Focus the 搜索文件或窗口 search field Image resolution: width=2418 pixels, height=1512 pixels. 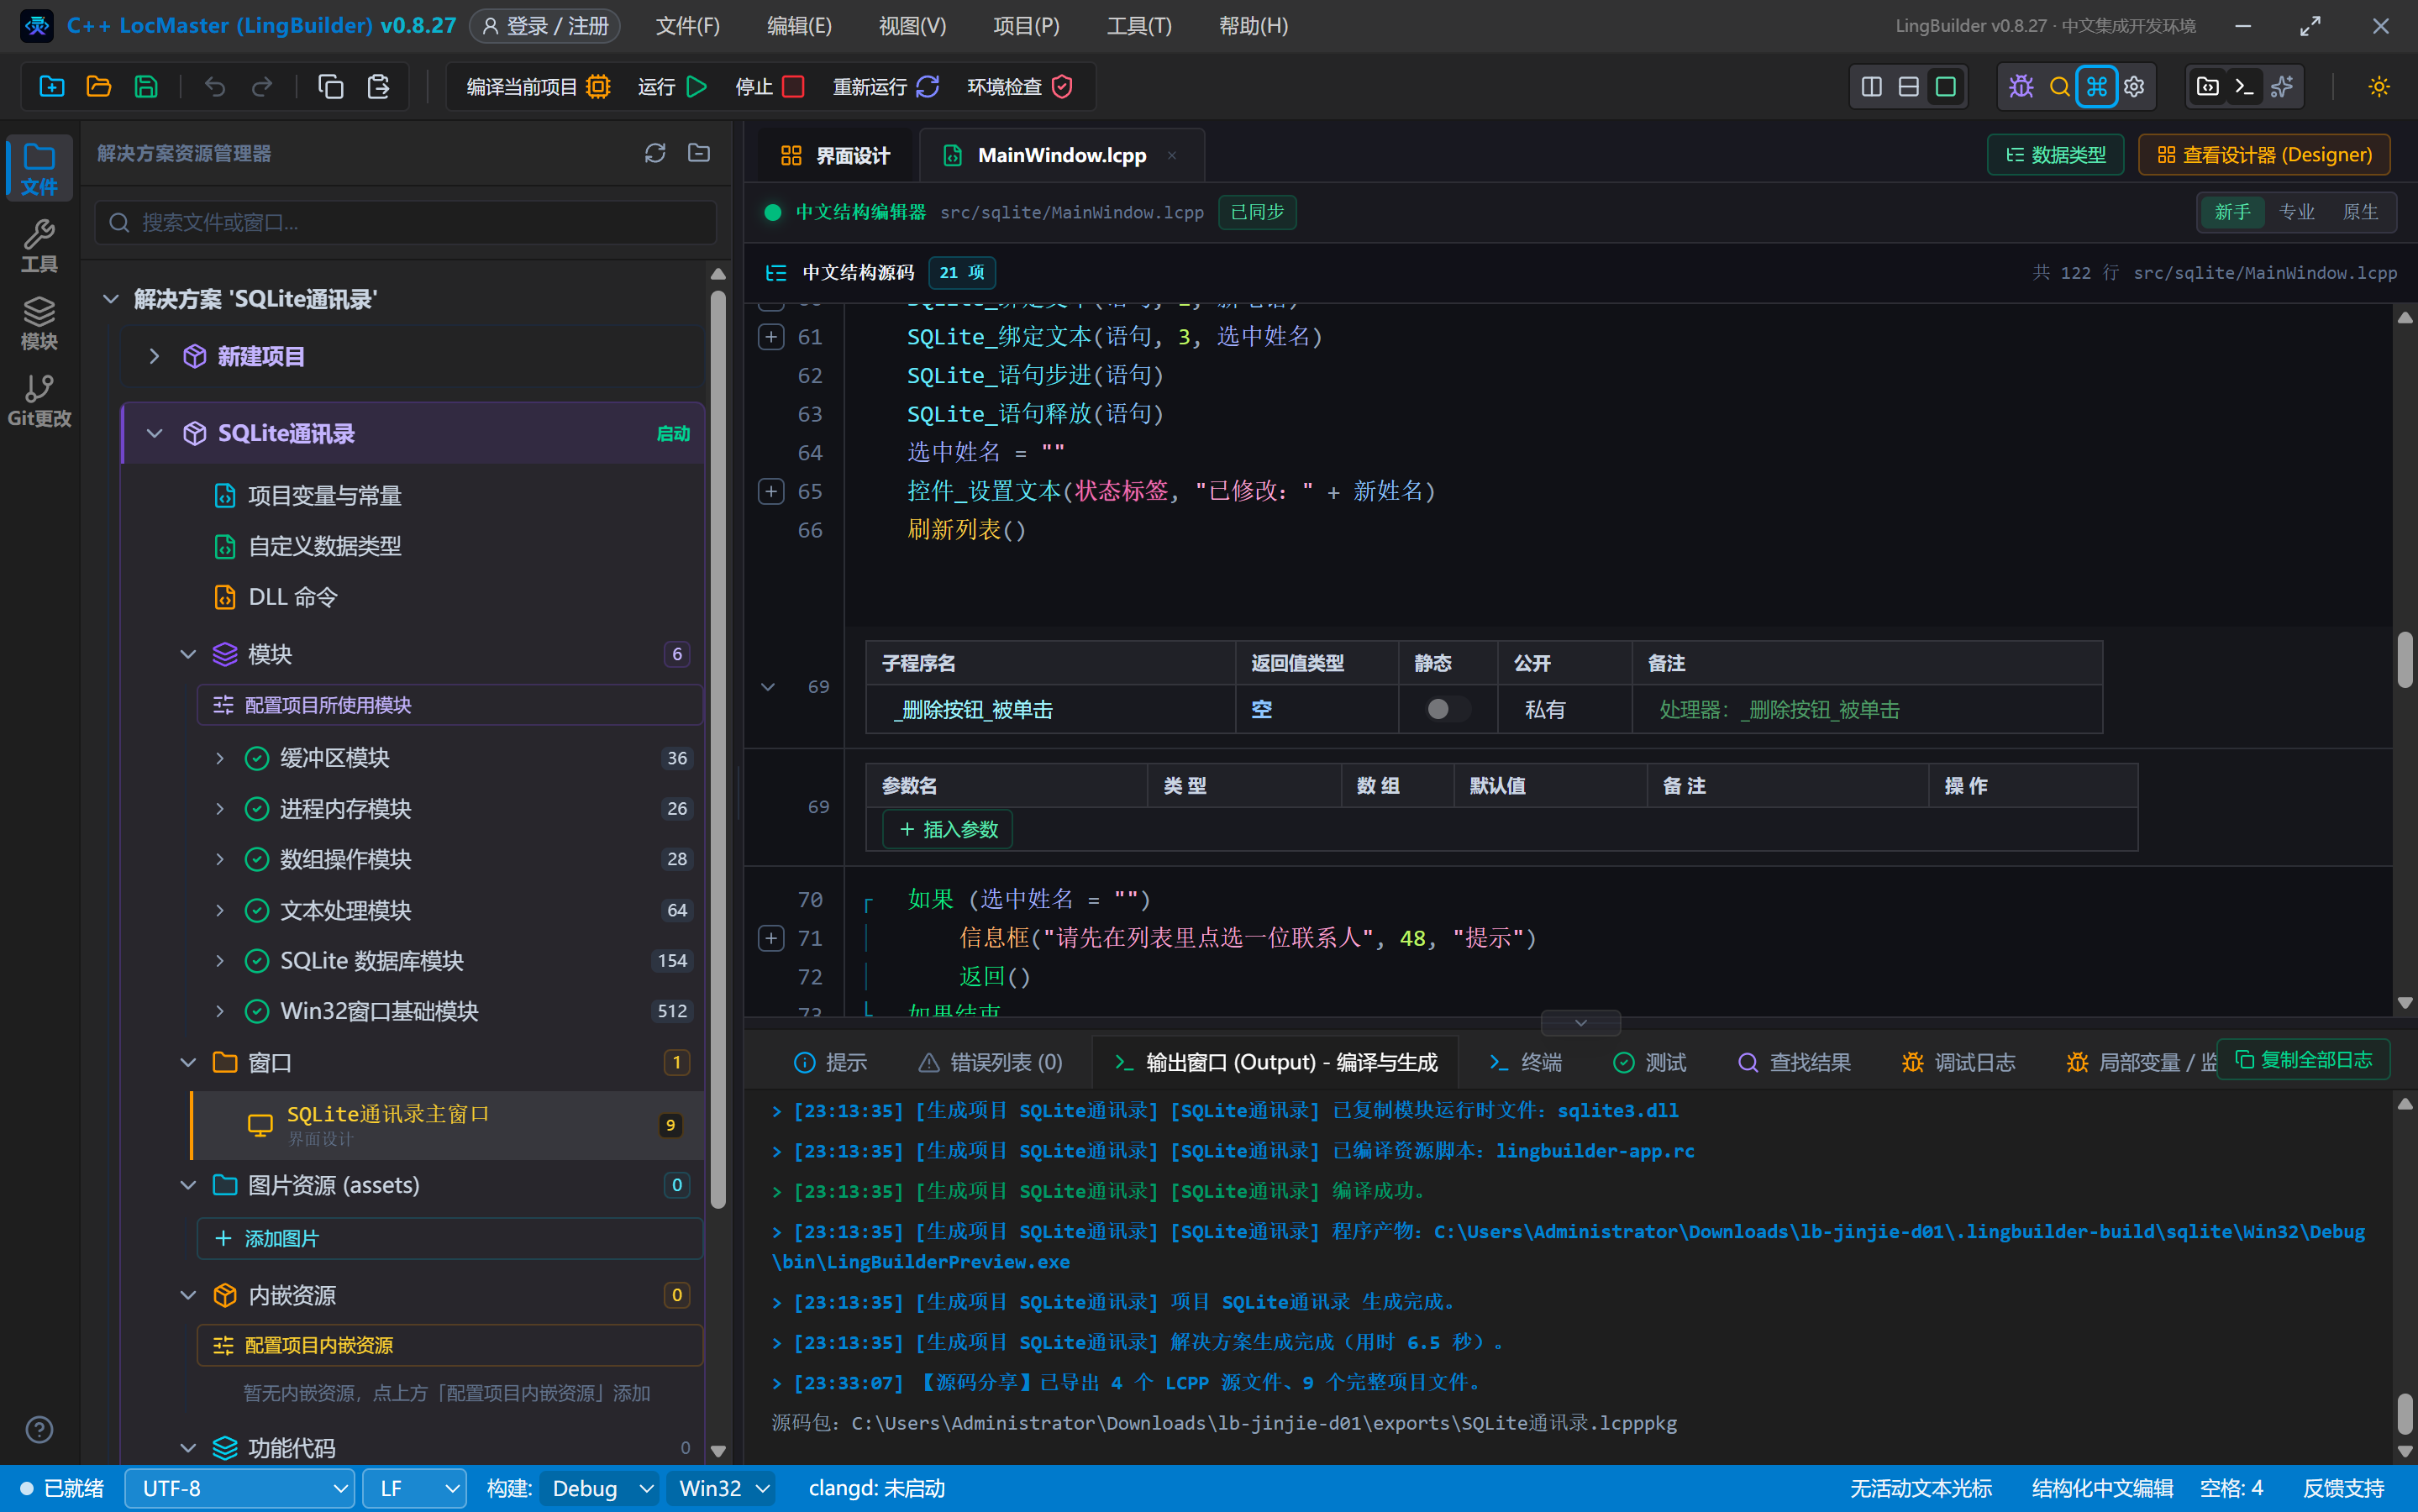406,222
